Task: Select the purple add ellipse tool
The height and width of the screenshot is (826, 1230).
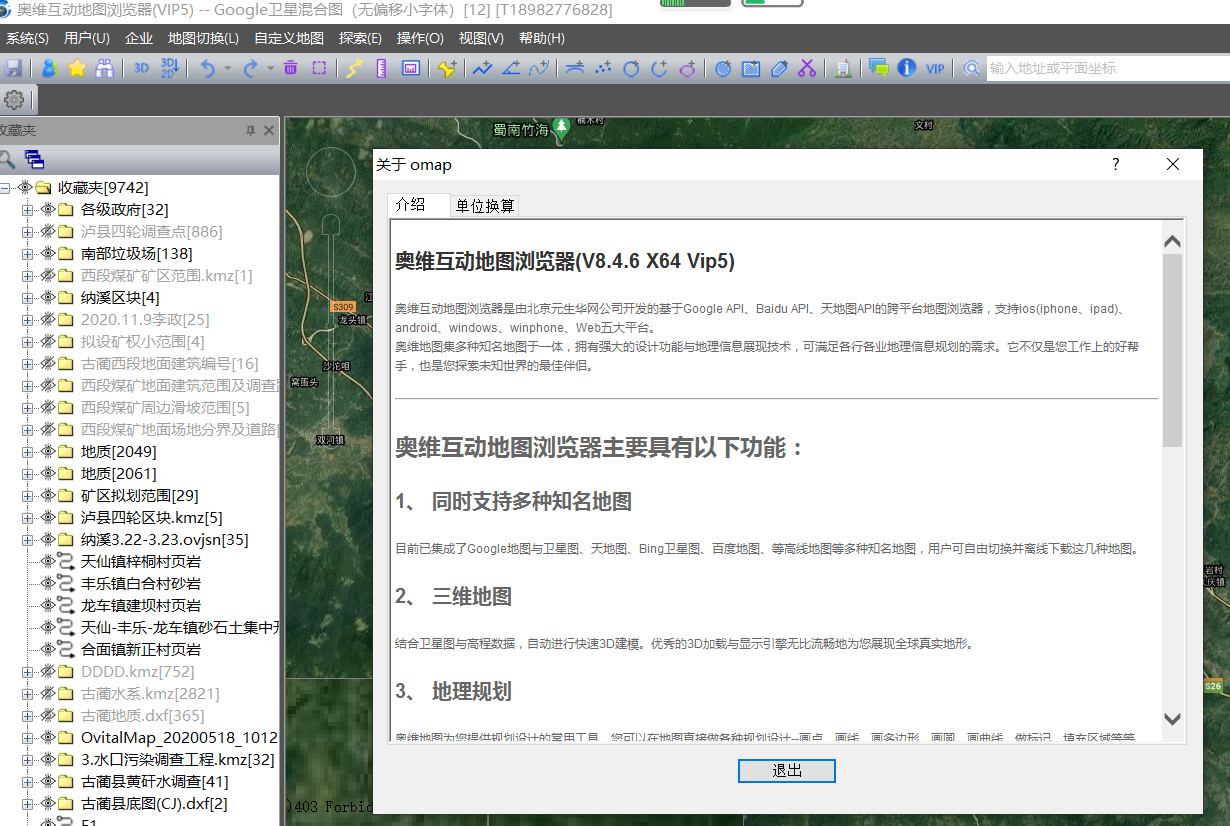Action: coord(688,68)
